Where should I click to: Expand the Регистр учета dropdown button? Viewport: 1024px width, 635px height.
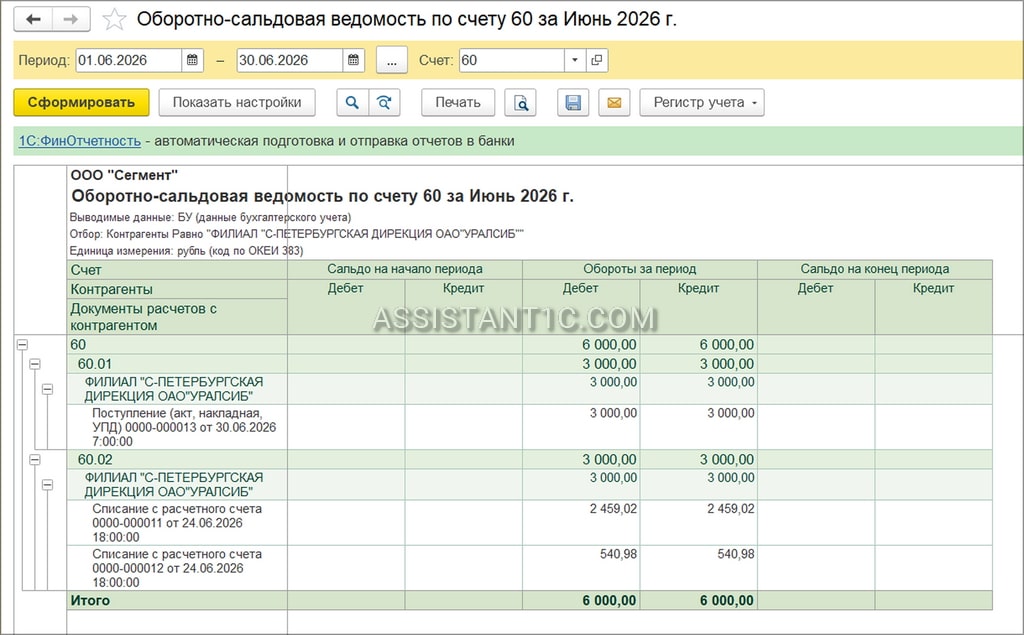(701, 103)
